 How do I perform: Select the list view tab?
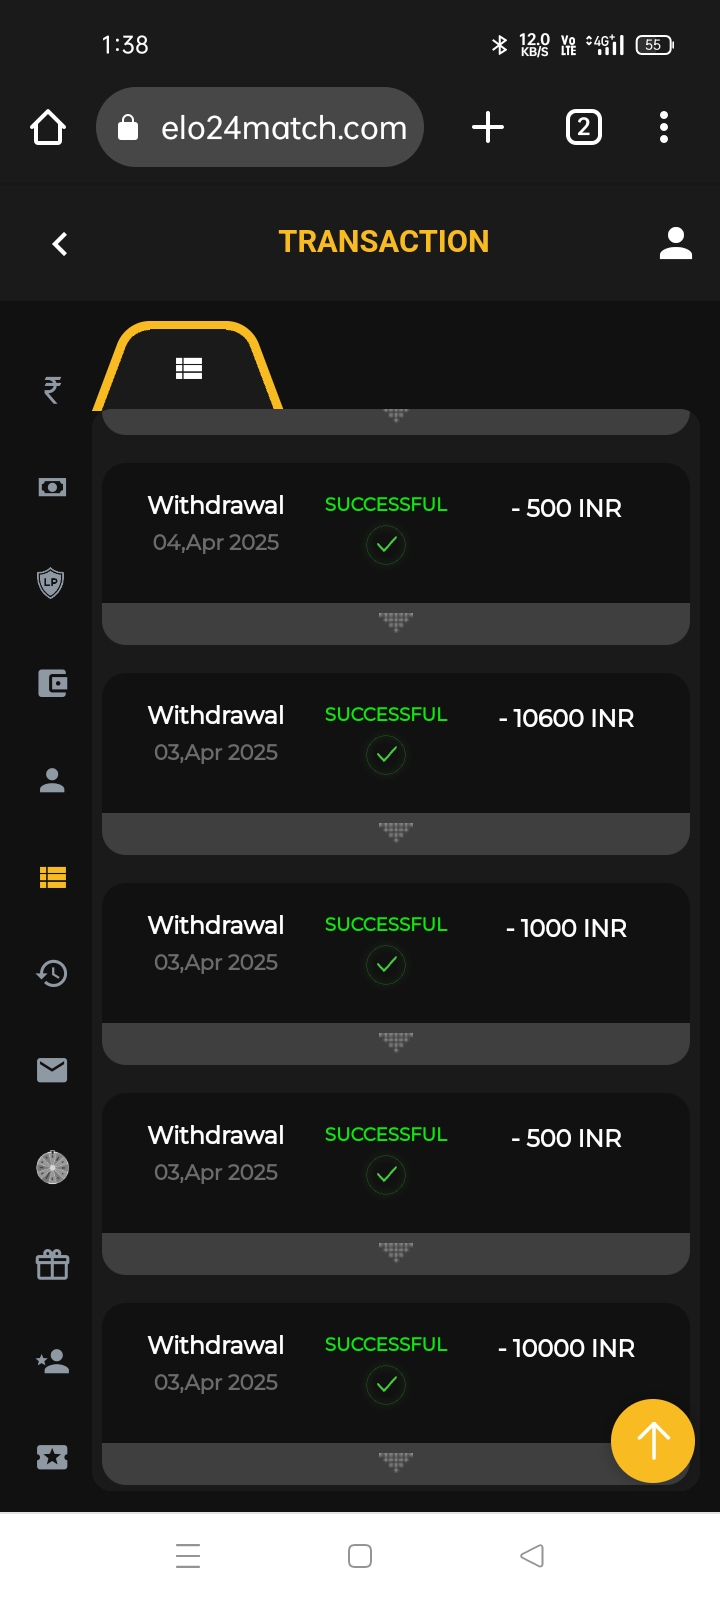pos(188,369)
